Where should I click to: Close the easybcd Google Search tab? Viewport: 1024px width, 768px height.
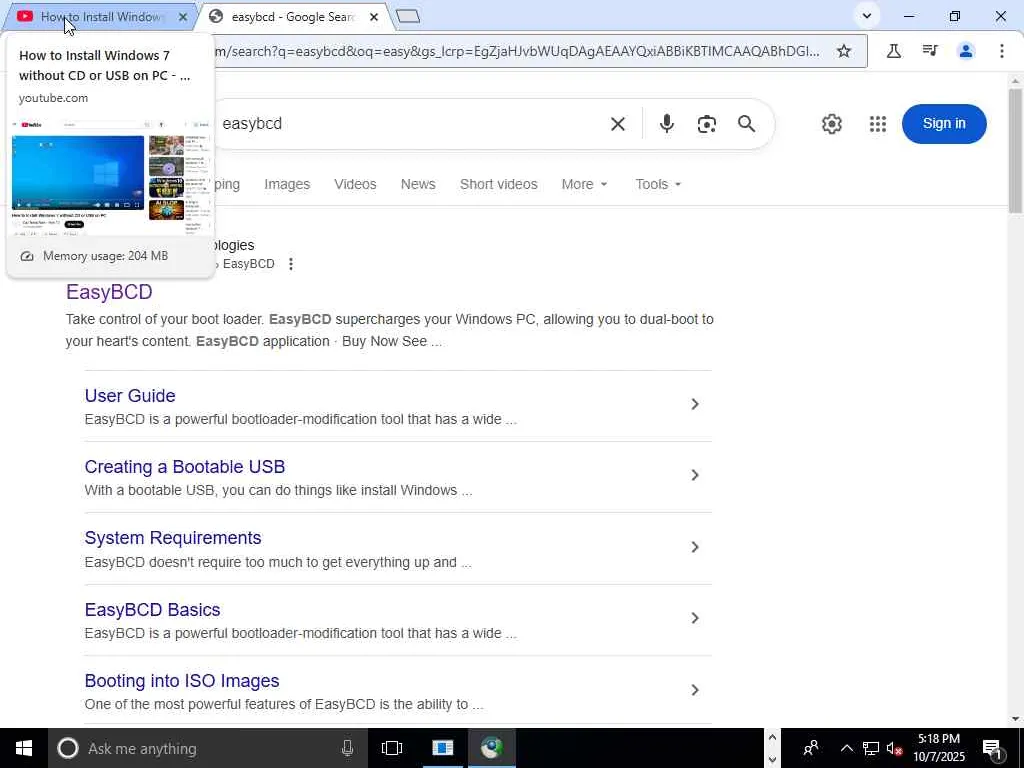click(374, 17)
